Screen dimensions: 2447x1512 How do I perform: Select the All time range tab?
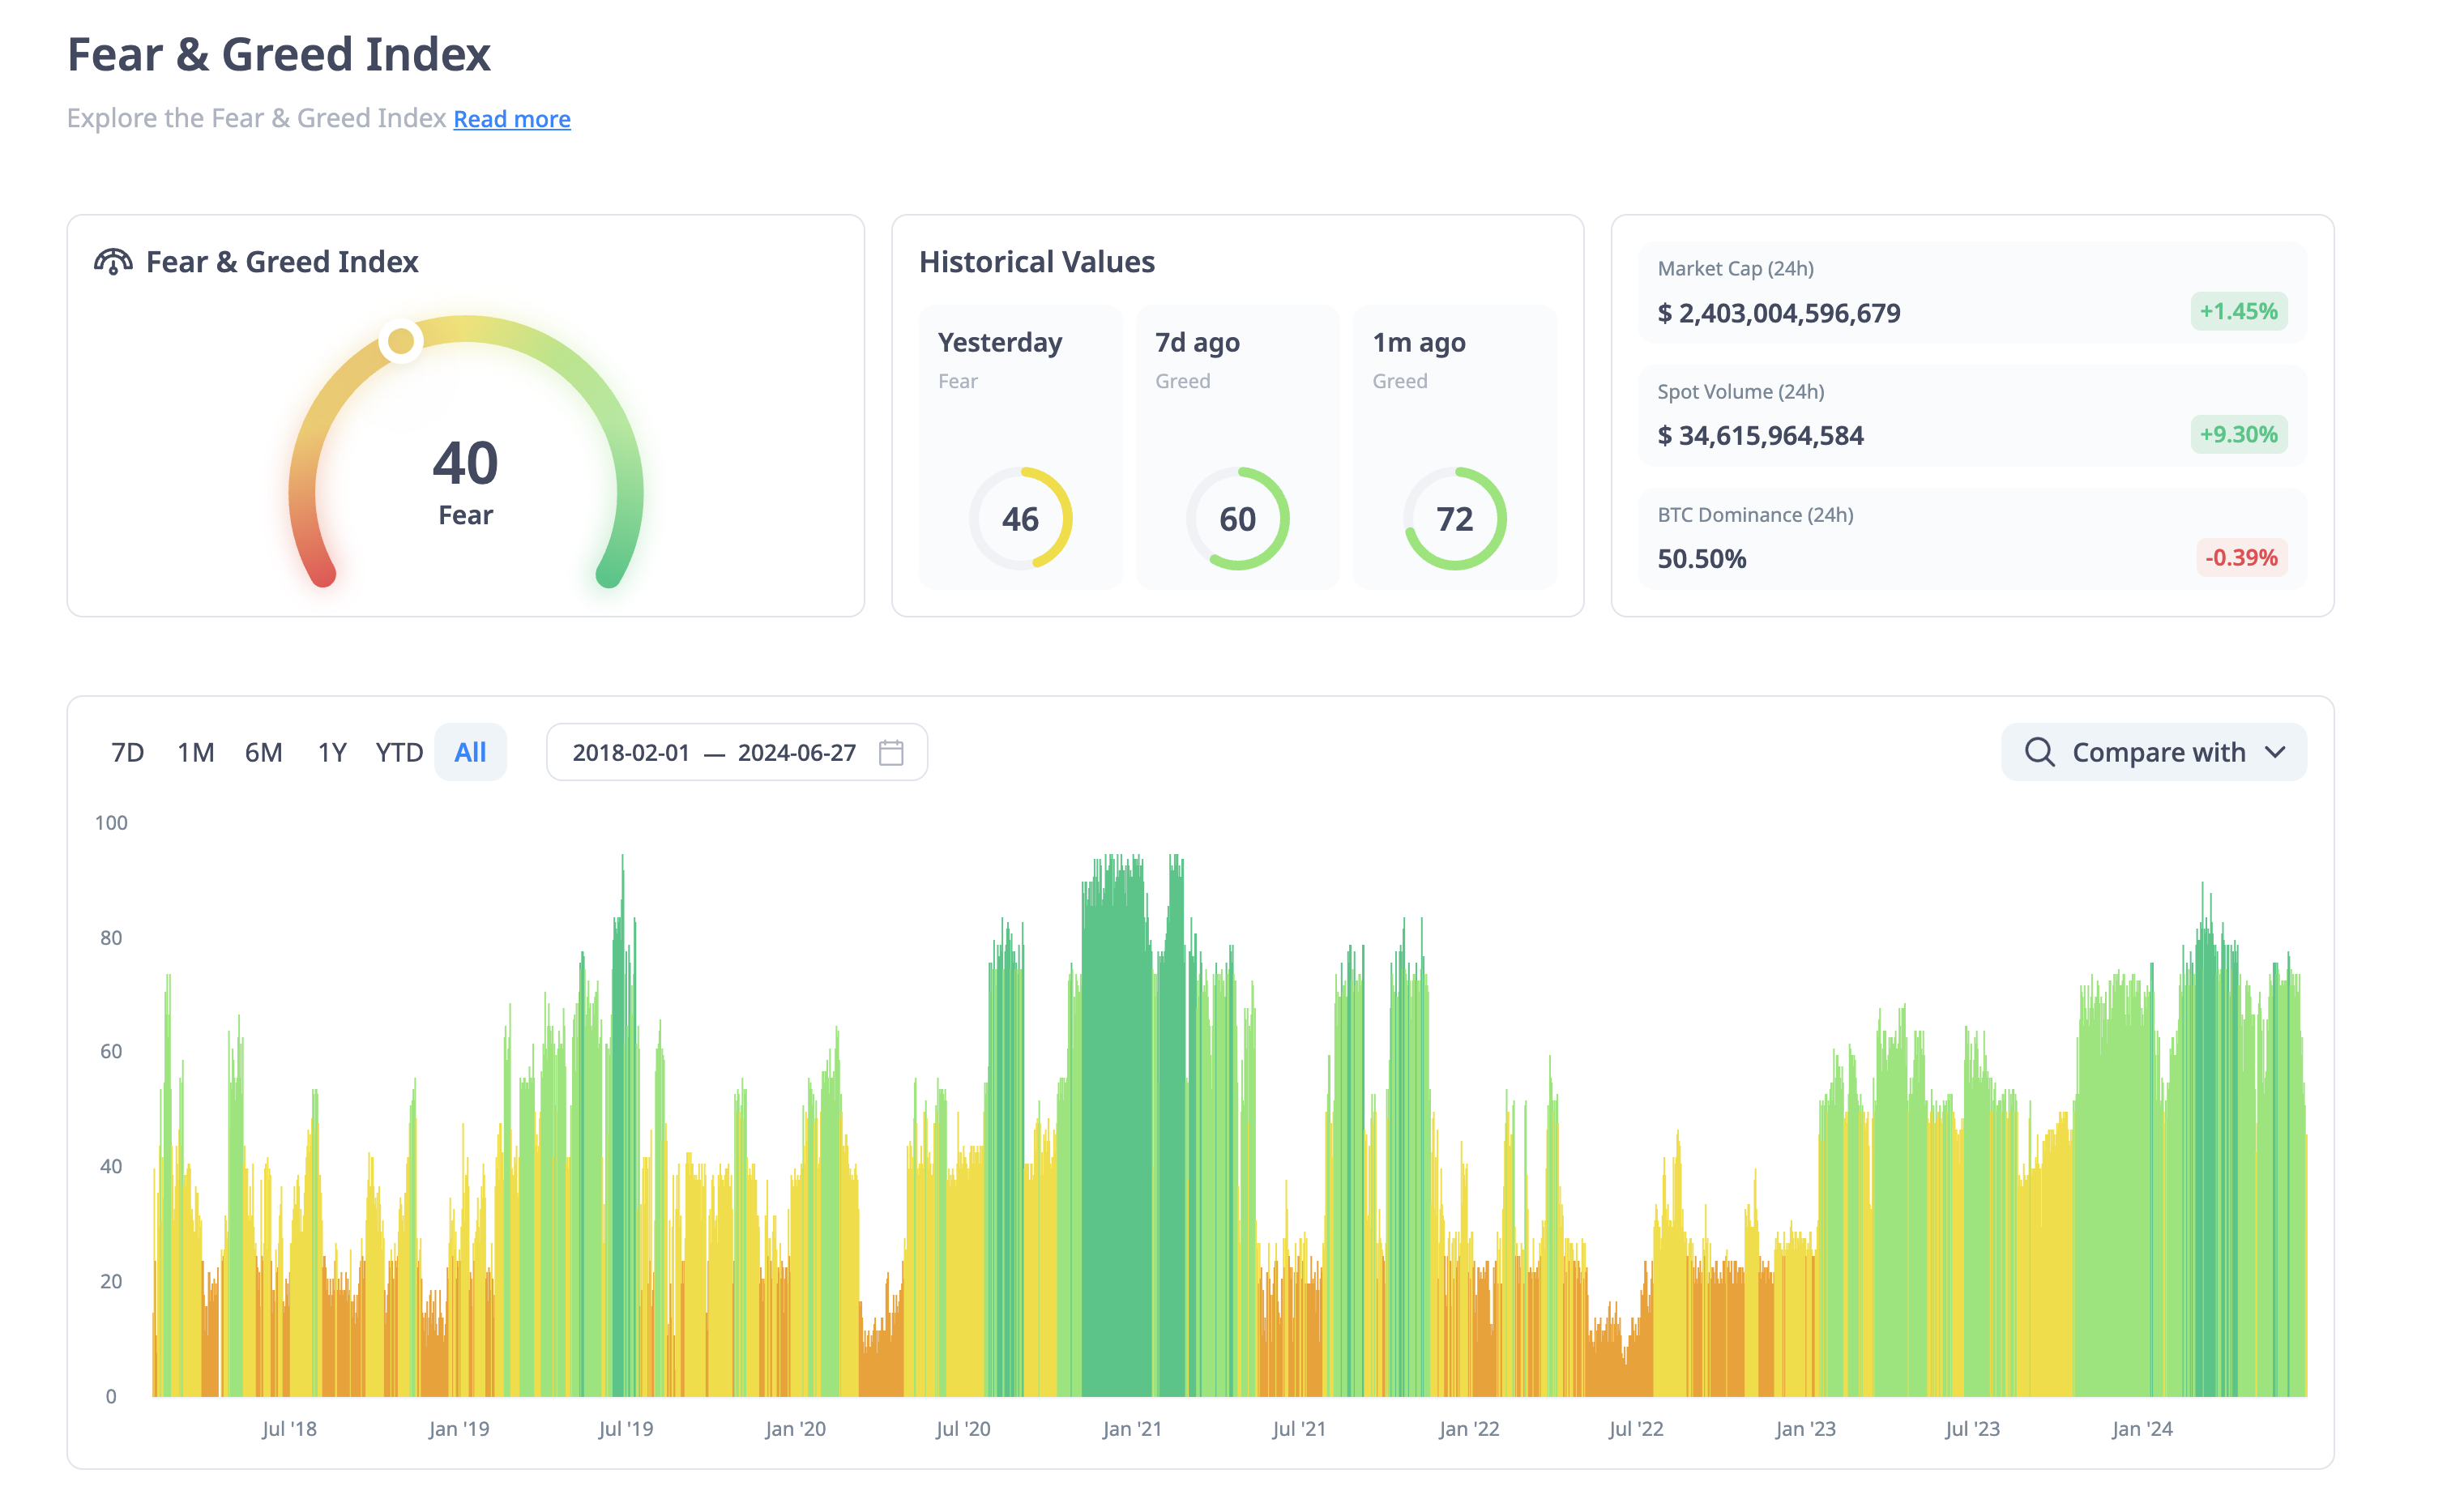(470, 752)
